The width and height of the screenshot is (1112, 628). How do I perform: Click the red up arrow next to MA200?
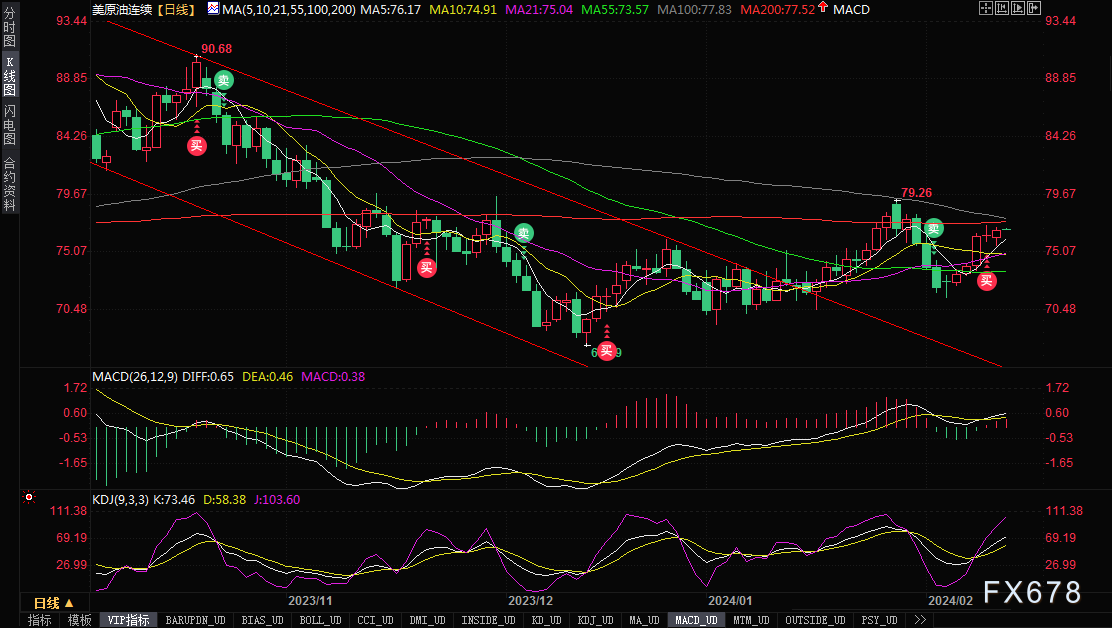823,8
